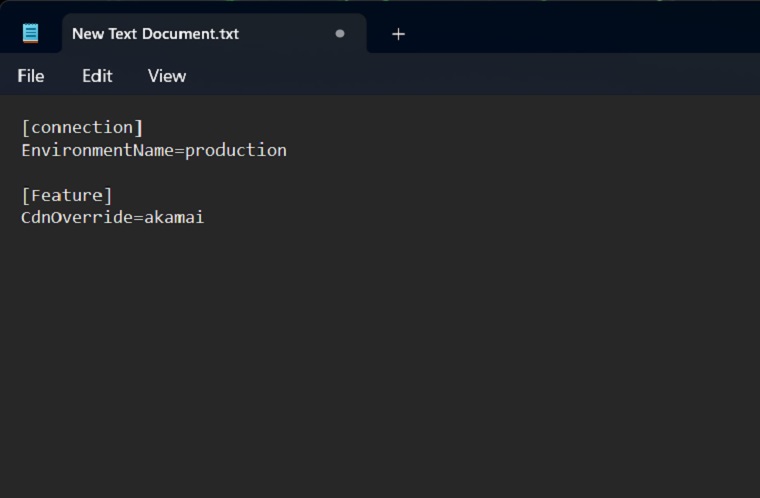The image size is (760, 498).
Task: Click the akamai value text
Action: pos(174,217)
